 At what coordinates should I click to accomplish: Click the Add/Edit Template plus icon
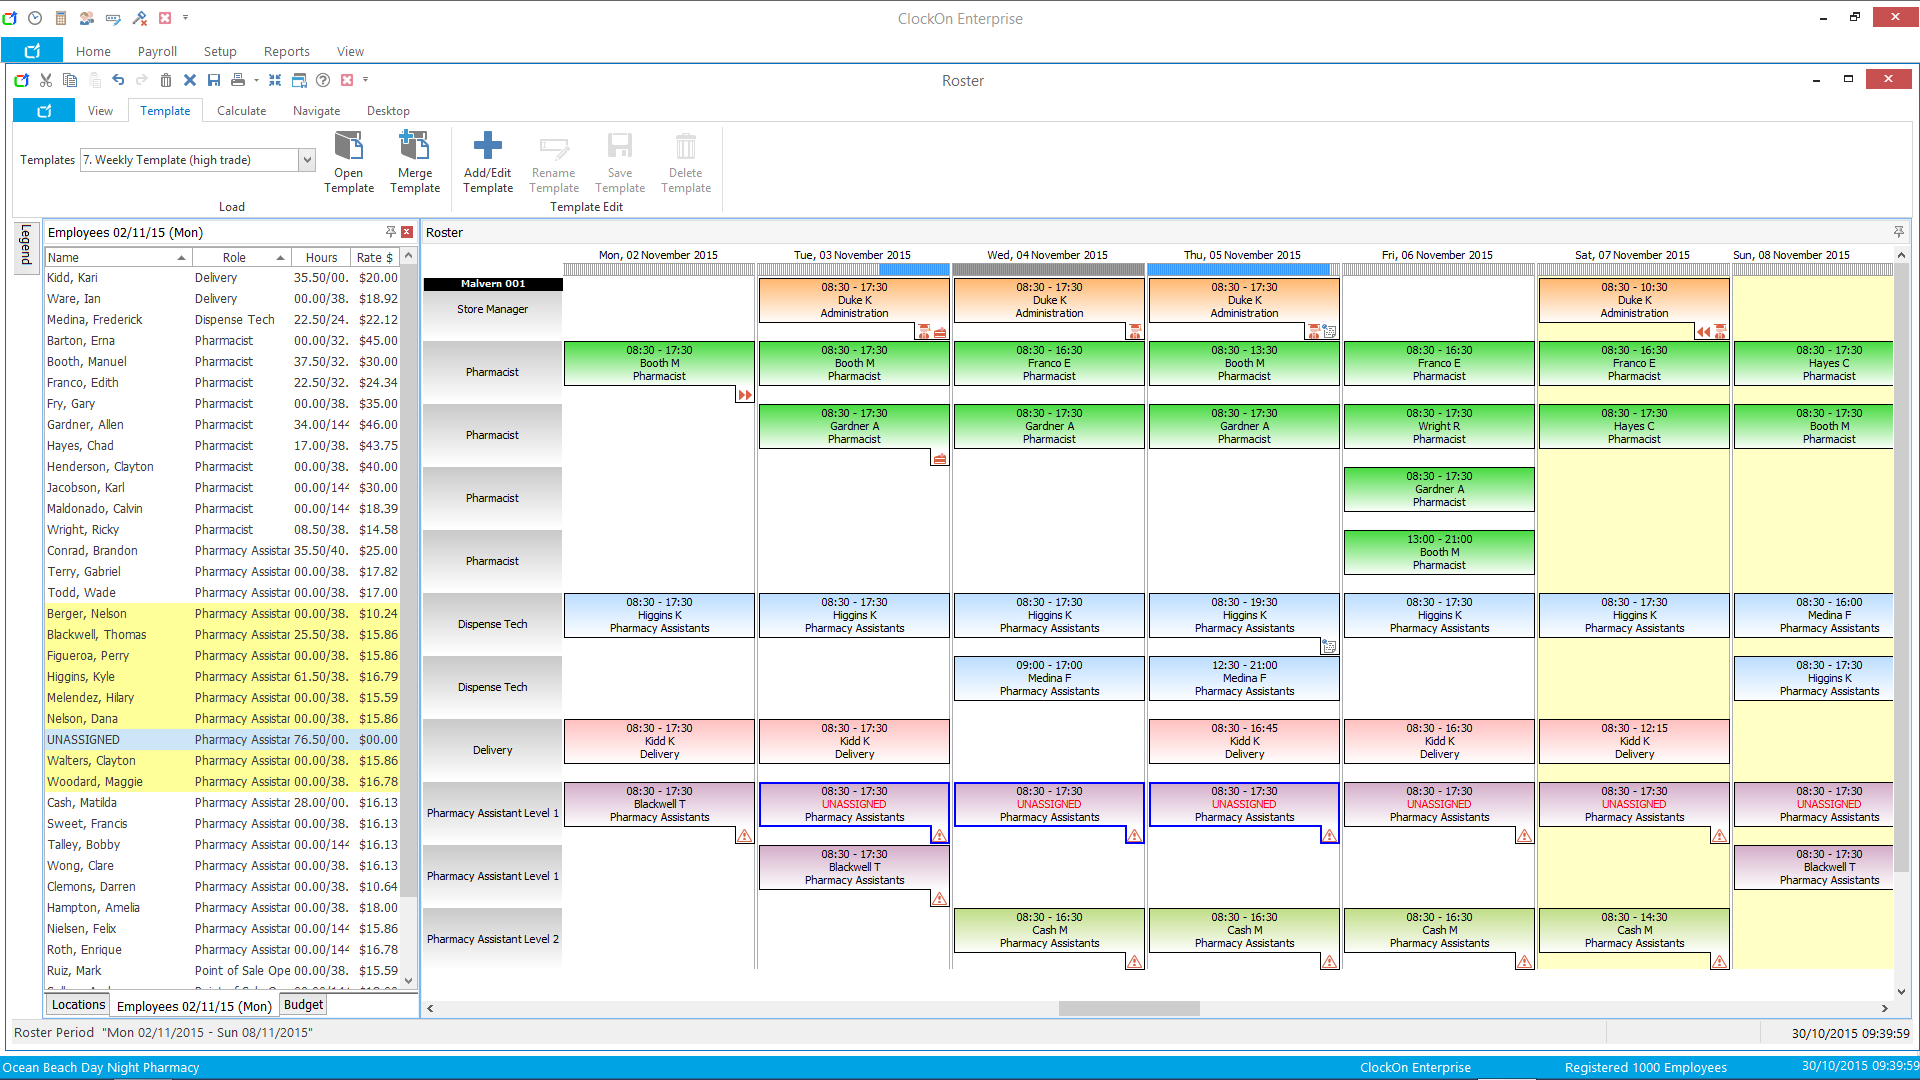coord(487,147)
